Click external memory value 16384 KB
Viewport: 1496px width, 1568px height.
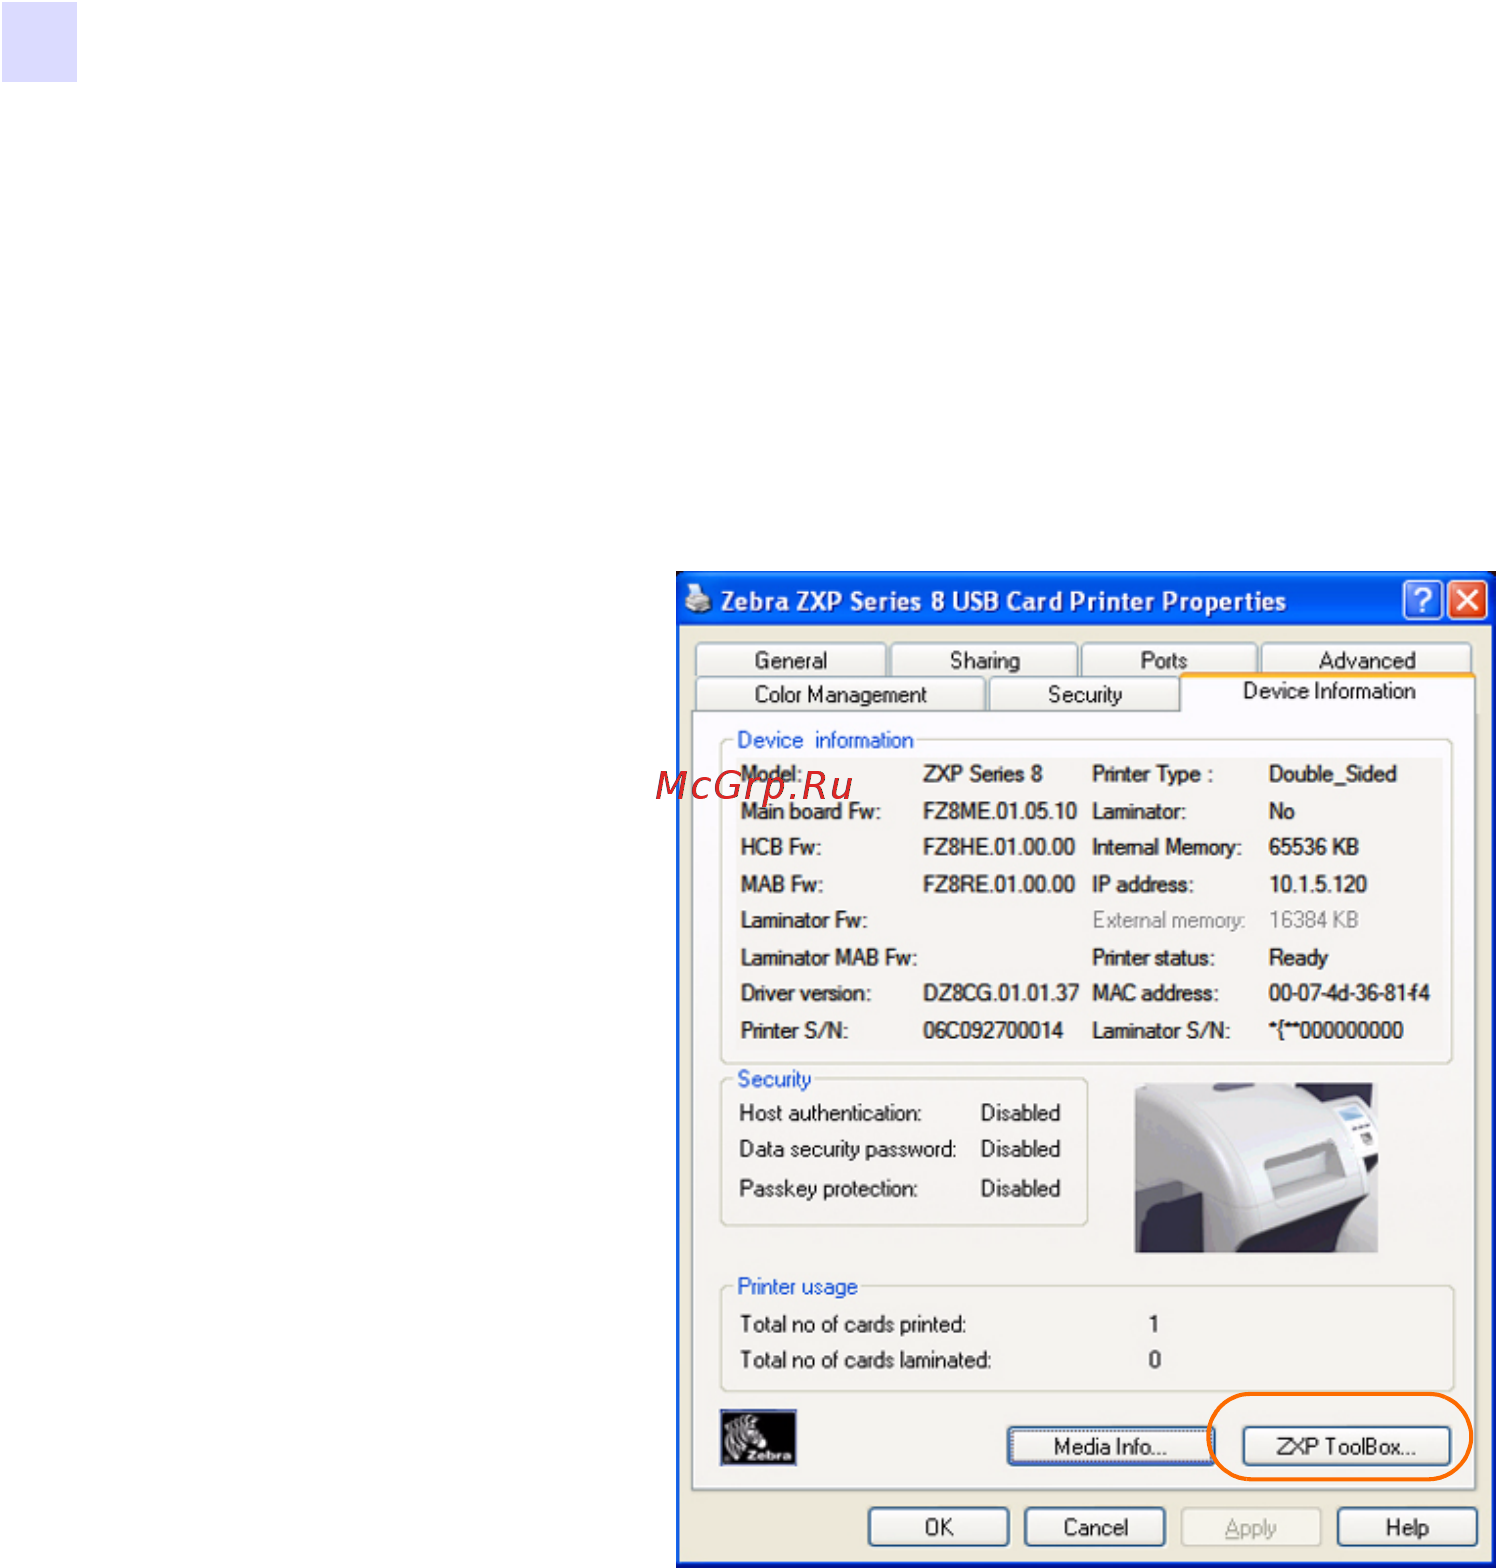[1313, 920]
